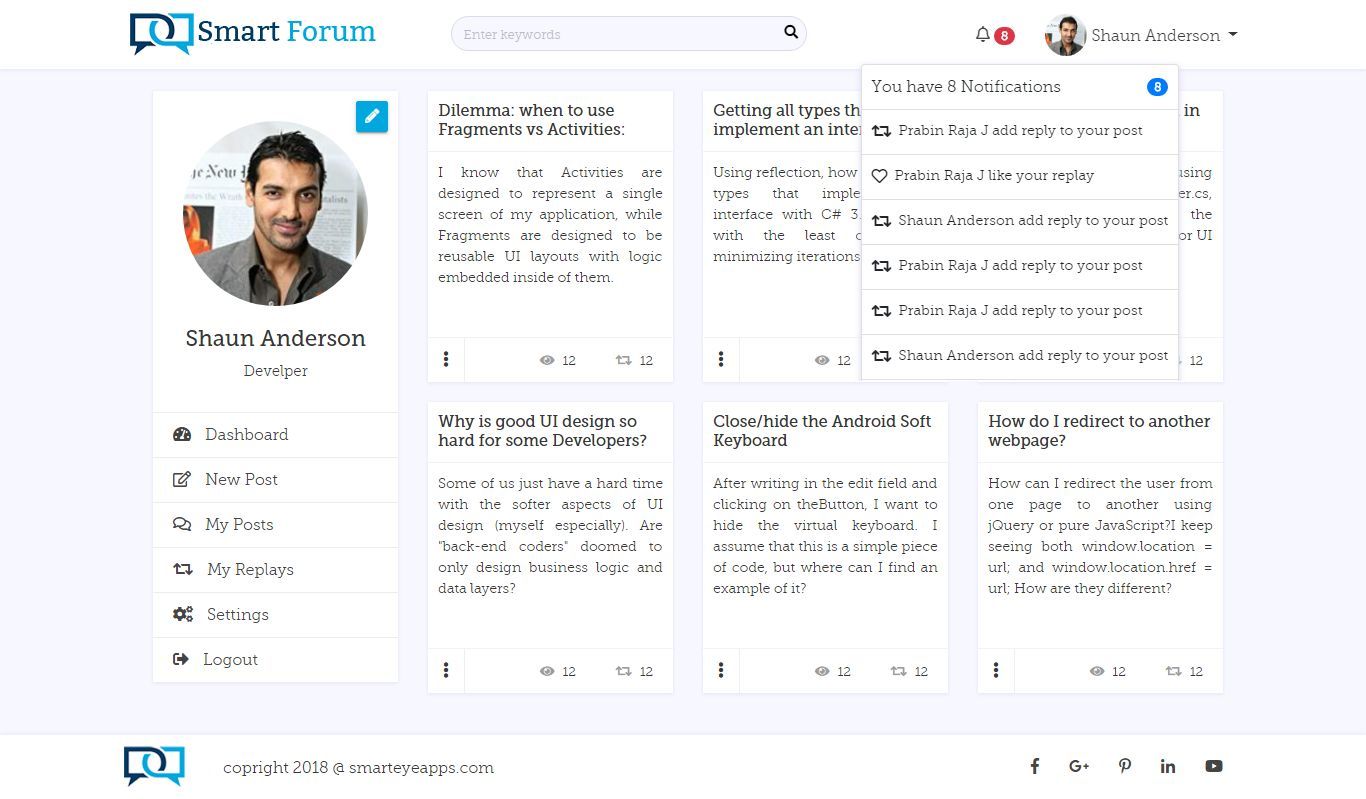Click the LinkedIn footer icon
Screen dimensions: 1366x799
click(x=1168, y=766)
